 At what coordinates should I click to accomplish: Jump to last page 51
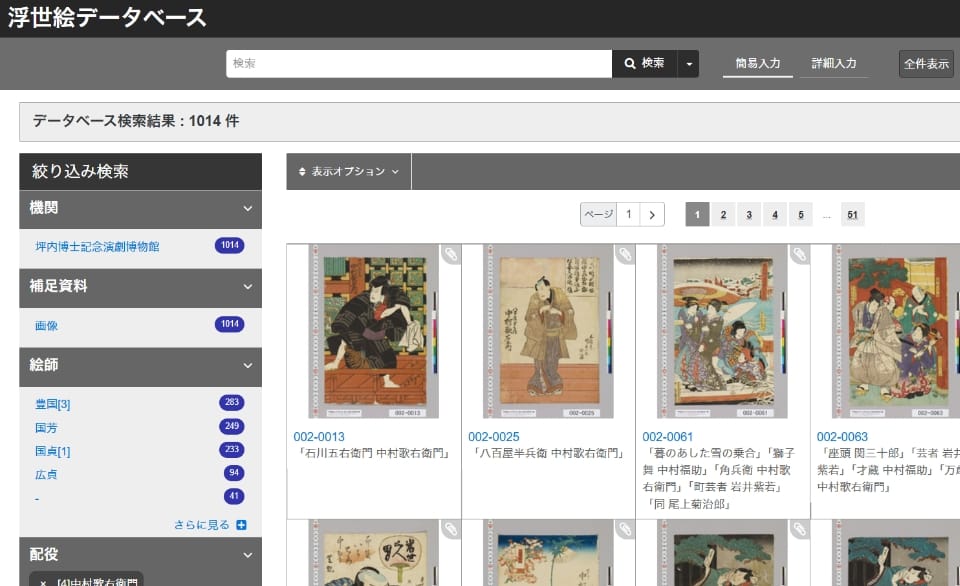click(852, 215)
